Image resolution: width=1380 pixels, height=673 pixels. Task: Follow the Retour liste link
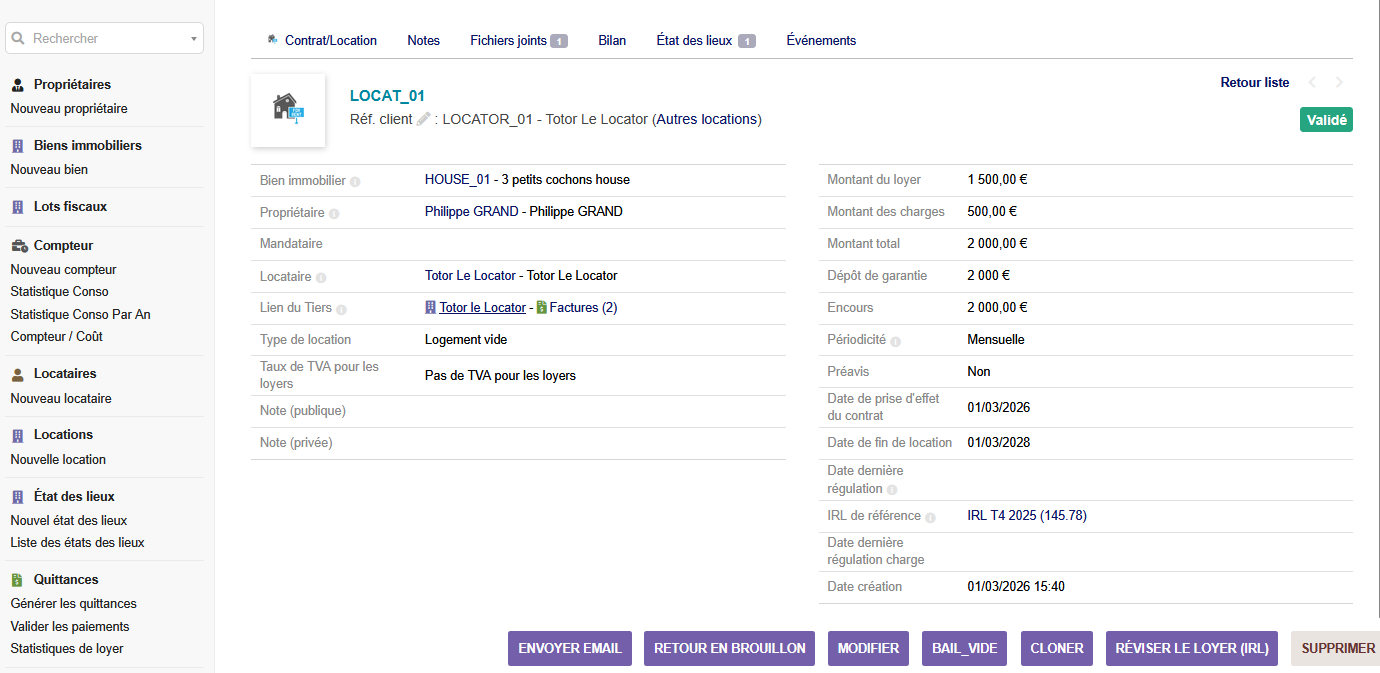click(1254, 83)
